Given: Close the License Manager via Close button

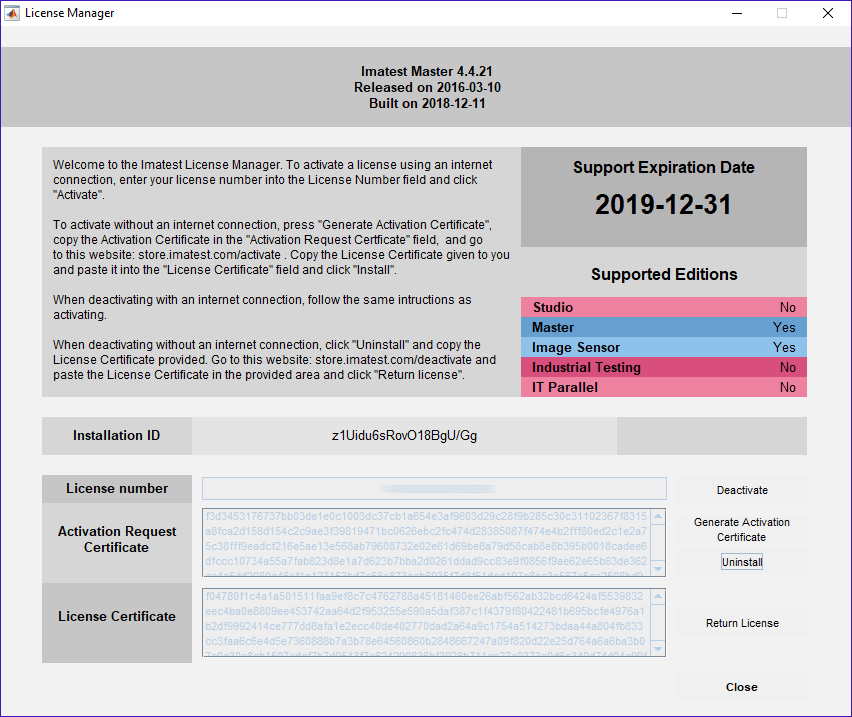Looking at the screenshot, I should point(742,687).
